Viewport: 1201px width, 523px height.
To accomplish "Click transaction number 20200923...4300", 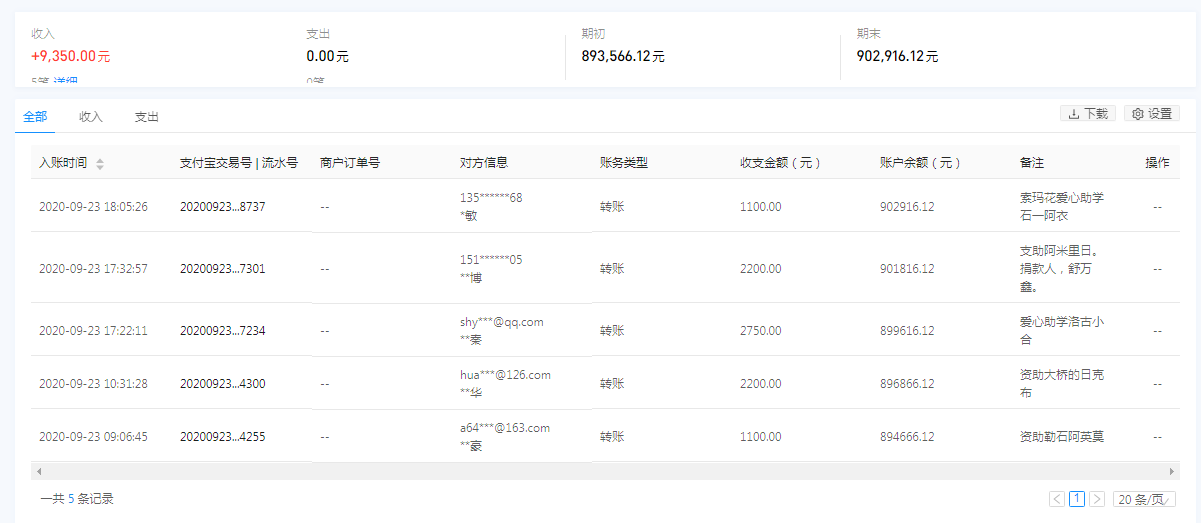I will [x=222, y=384].
